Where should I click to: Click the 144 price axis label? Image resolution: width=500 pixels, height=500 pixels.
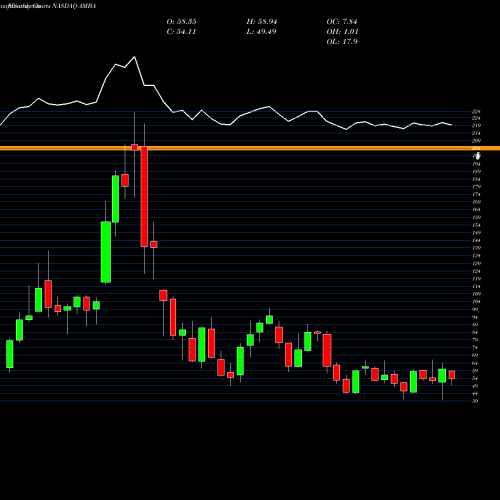pos(476,240)
